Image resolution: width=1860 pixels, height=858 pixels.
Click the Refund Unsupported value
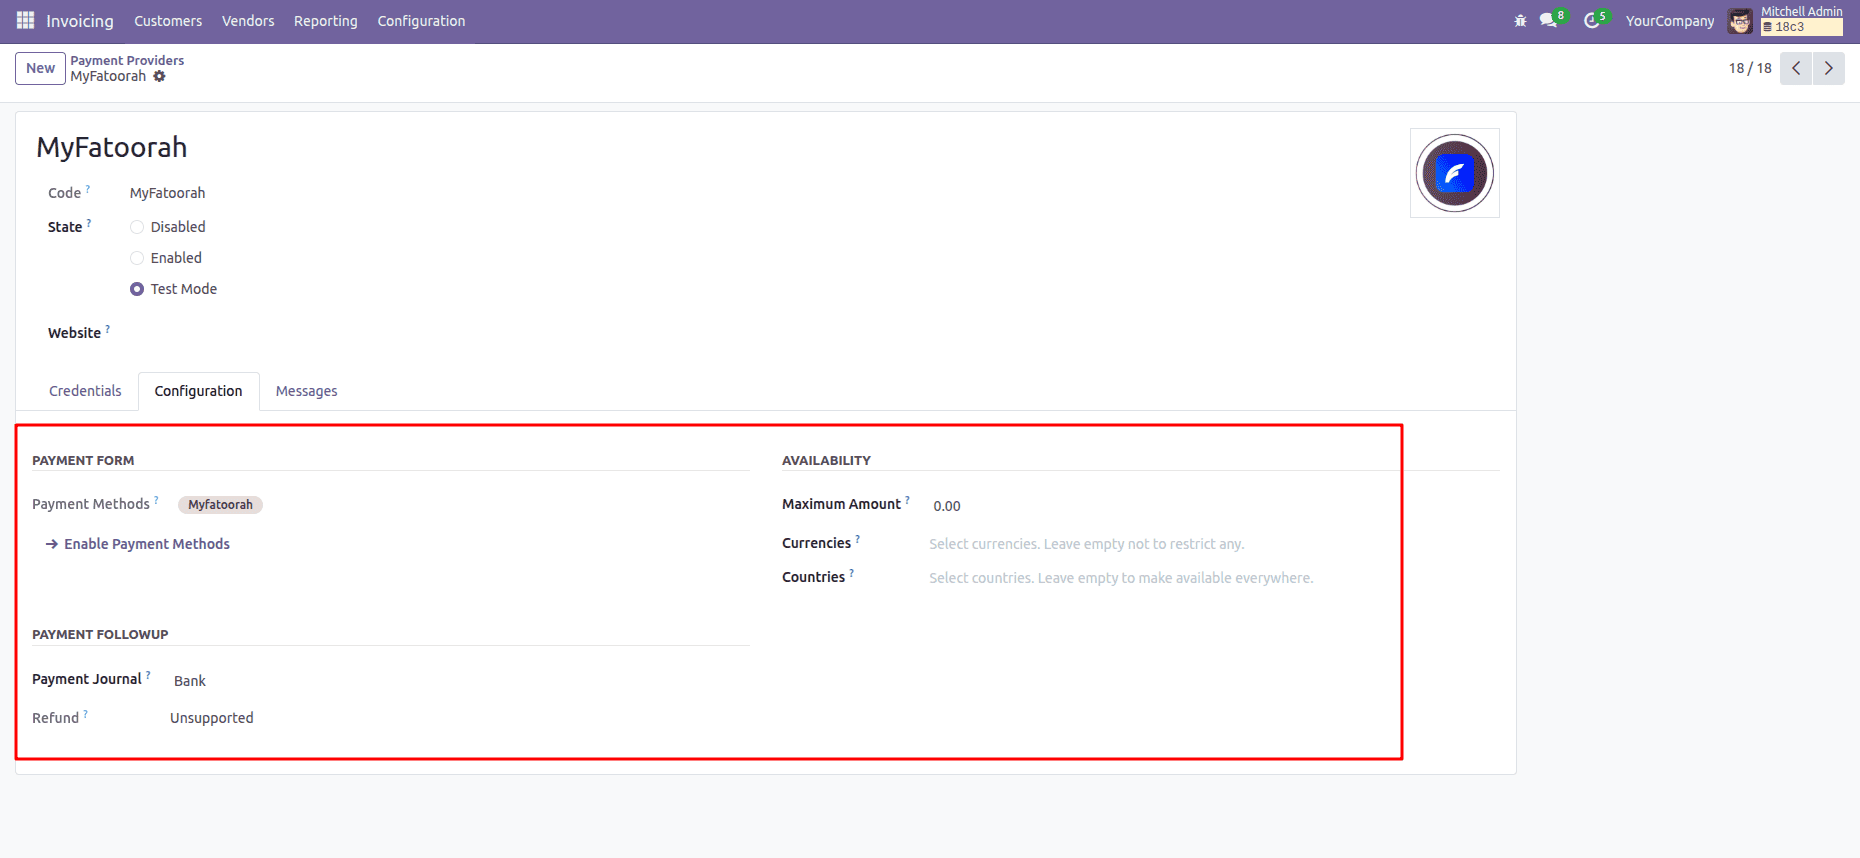pos(212,718)
